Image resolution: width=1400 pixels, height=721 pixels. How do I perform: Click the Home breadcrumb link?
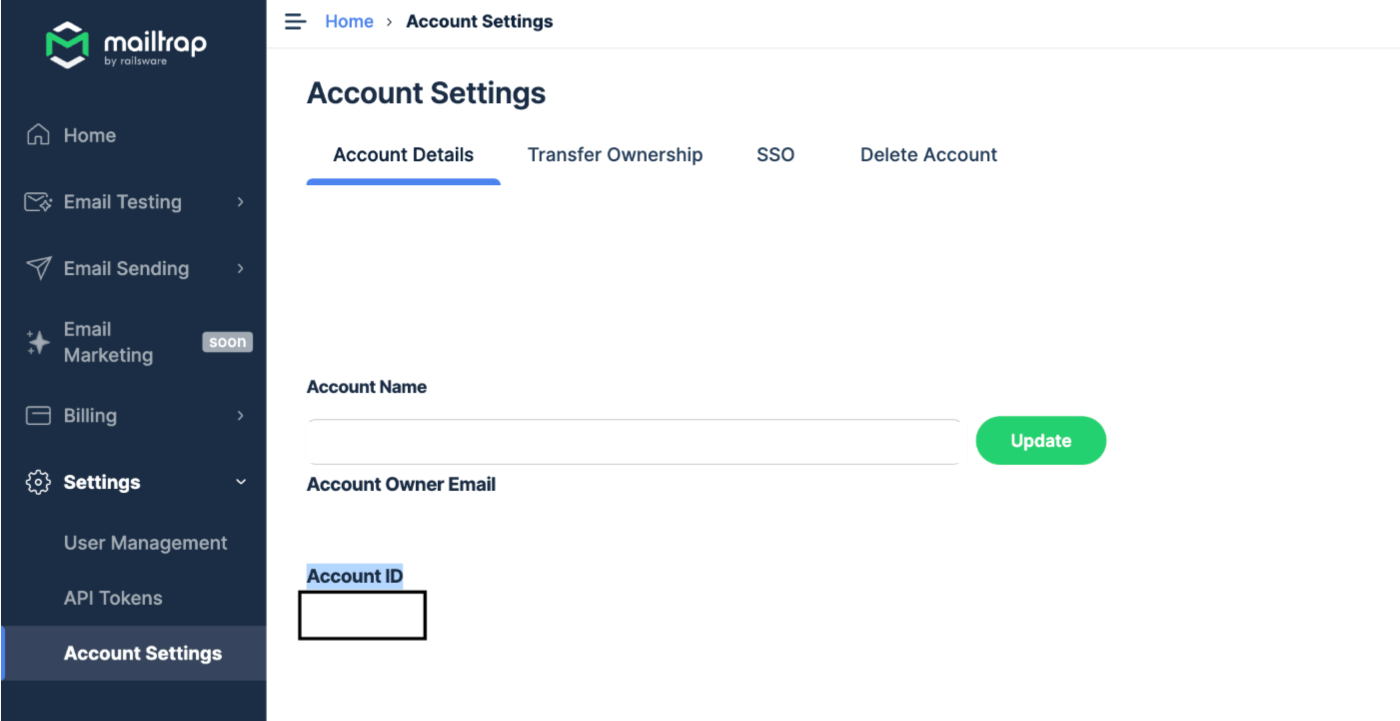click(349, 22)
